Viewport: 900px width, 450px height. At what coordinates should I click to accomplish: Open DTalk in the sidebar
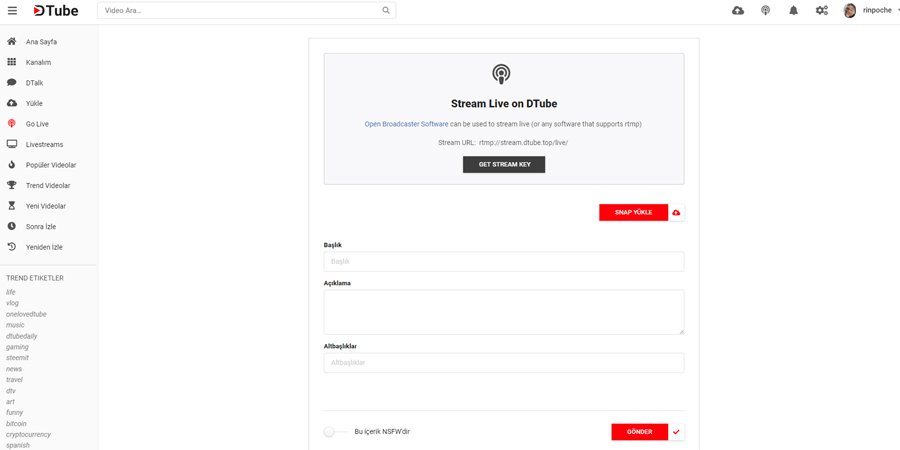coord(34,83)
